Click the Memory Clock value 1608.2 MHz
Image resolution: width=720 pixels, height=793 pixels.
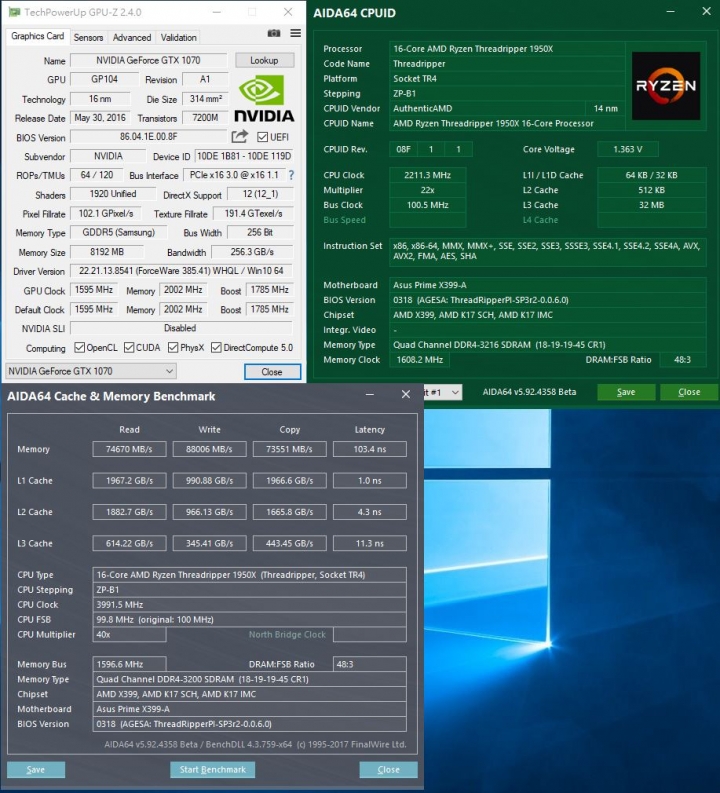(x=419, y=360)
